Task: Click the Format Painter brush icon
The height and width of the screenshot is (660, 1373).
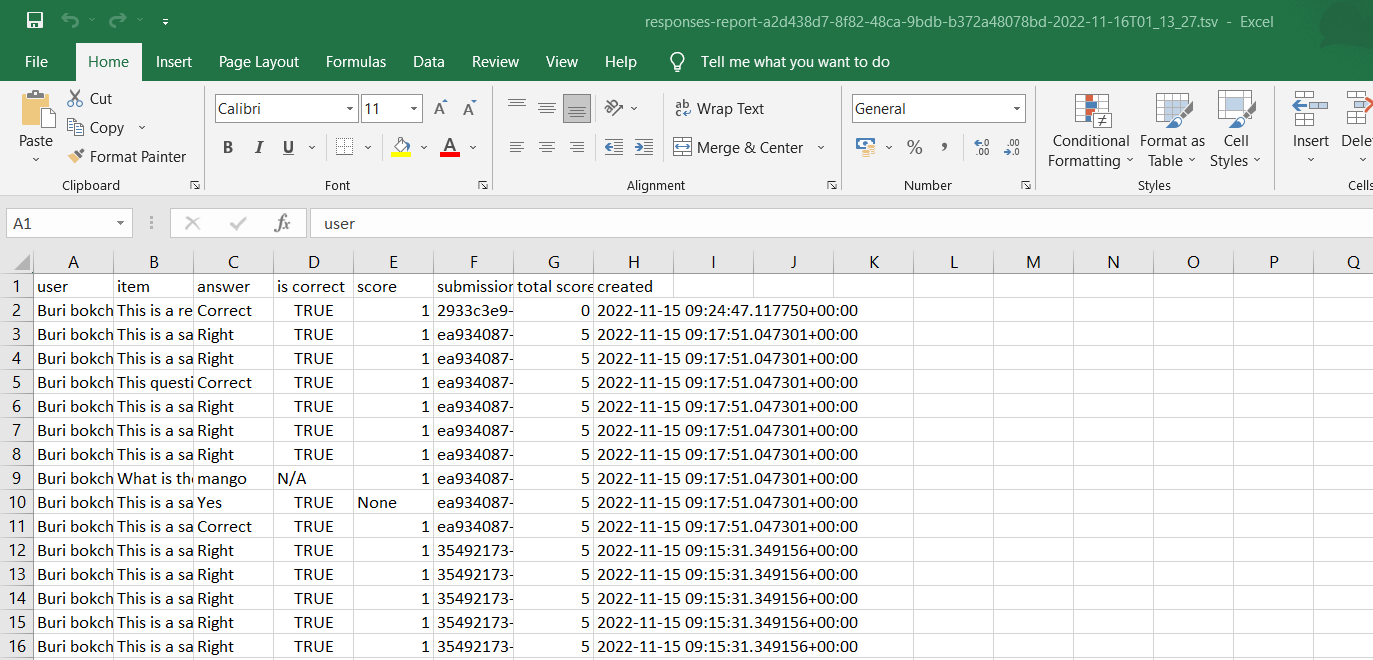Action: pos(76,157)
